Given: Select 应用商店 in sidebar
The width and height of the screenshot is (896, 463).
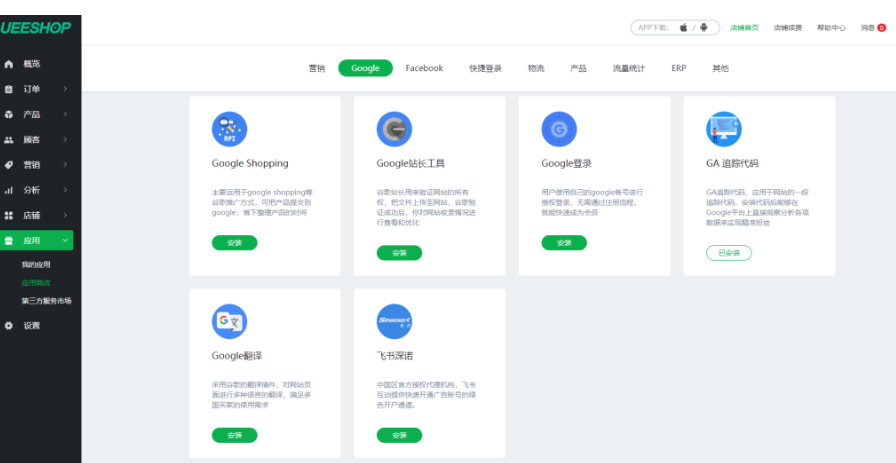Looking at the screenshot, I should (x=36, y=283).
